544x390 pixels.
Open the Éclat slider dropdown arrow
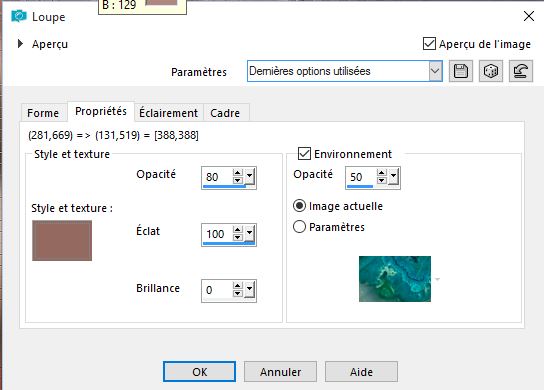point(249,234)
